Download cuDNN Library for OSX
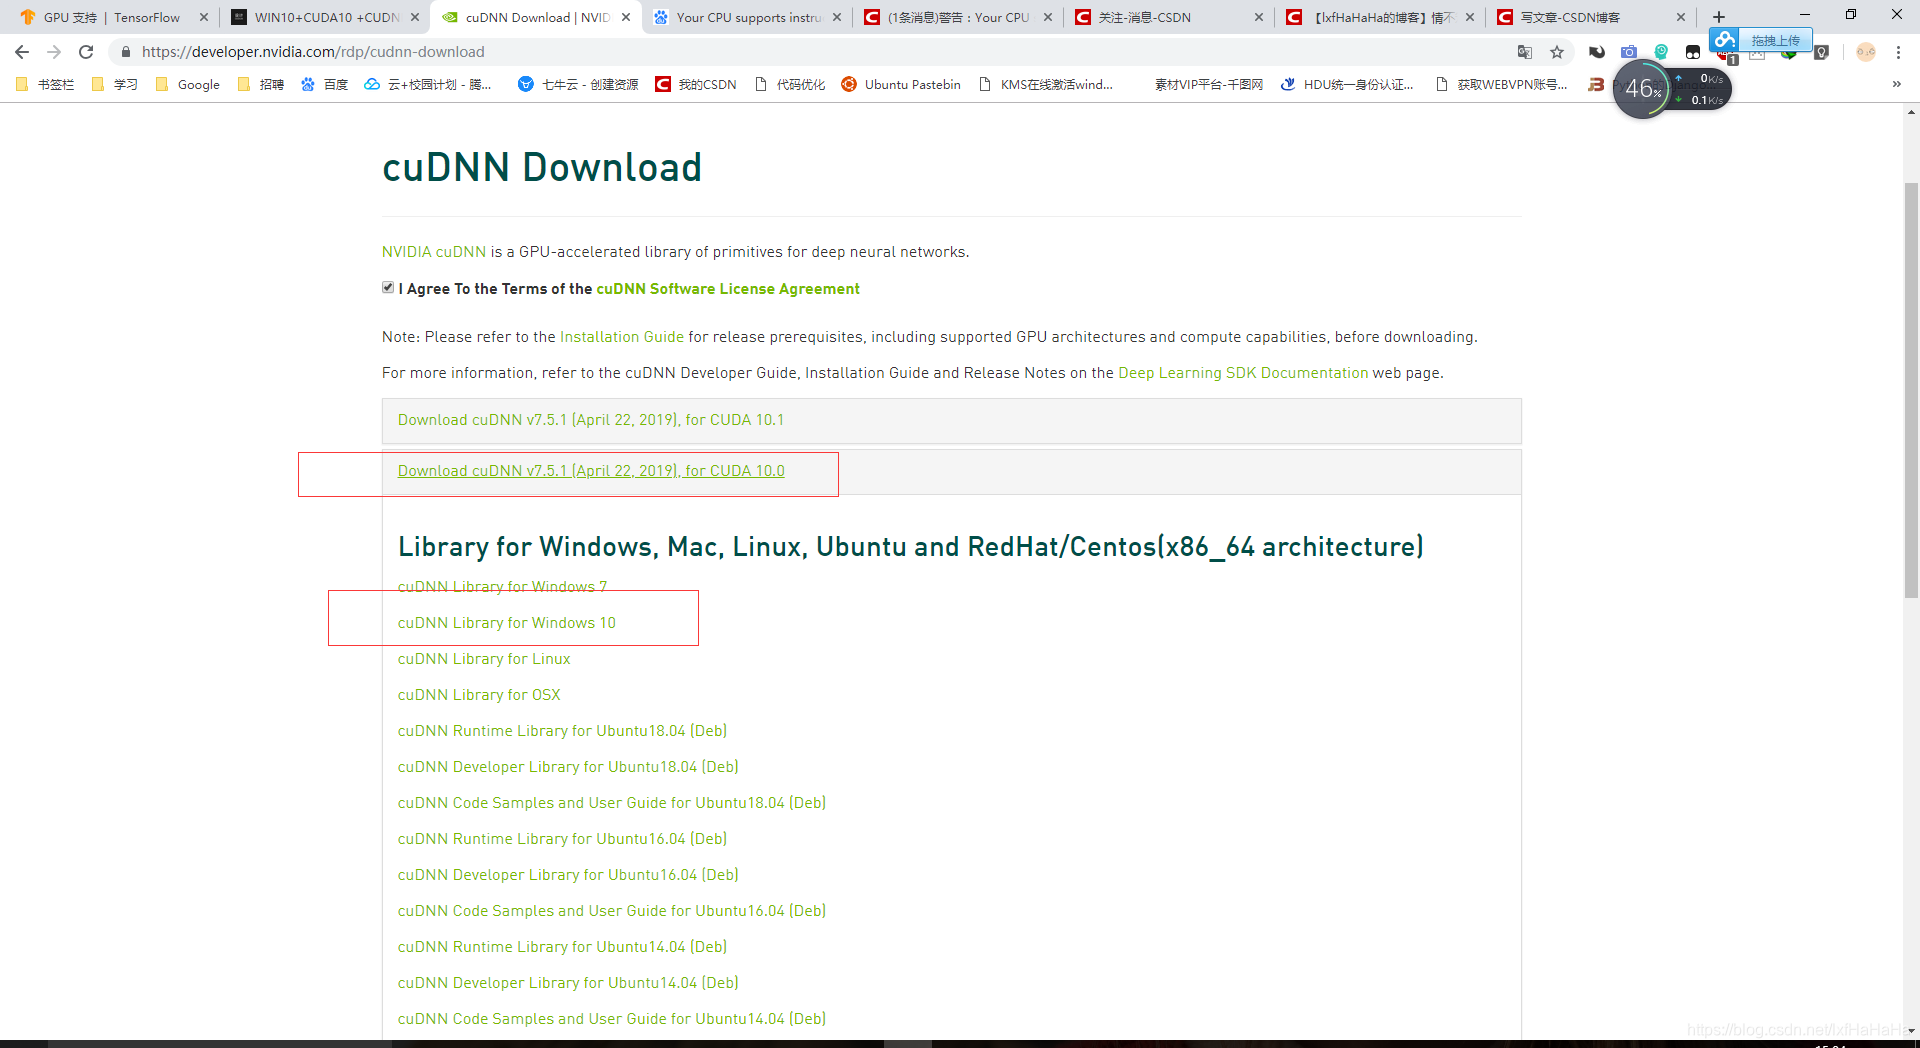The width and height of the screenshot is (1920, 1048). [479, 695]
